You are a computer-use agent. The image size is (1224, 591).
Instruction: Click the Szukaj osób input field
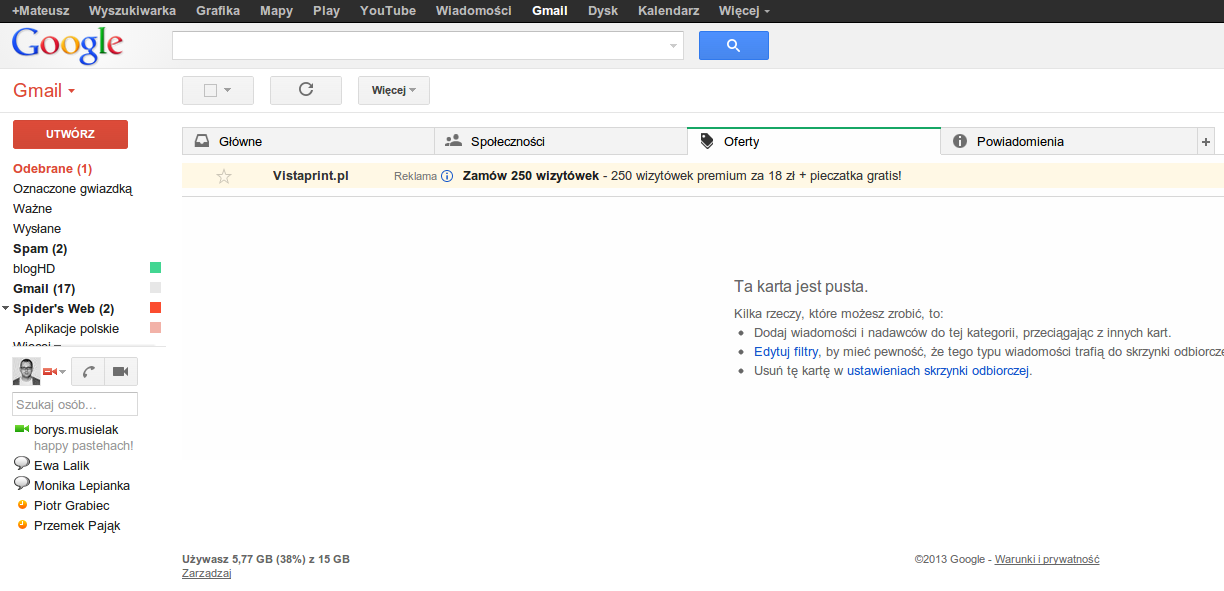click(x=75, y=404)
